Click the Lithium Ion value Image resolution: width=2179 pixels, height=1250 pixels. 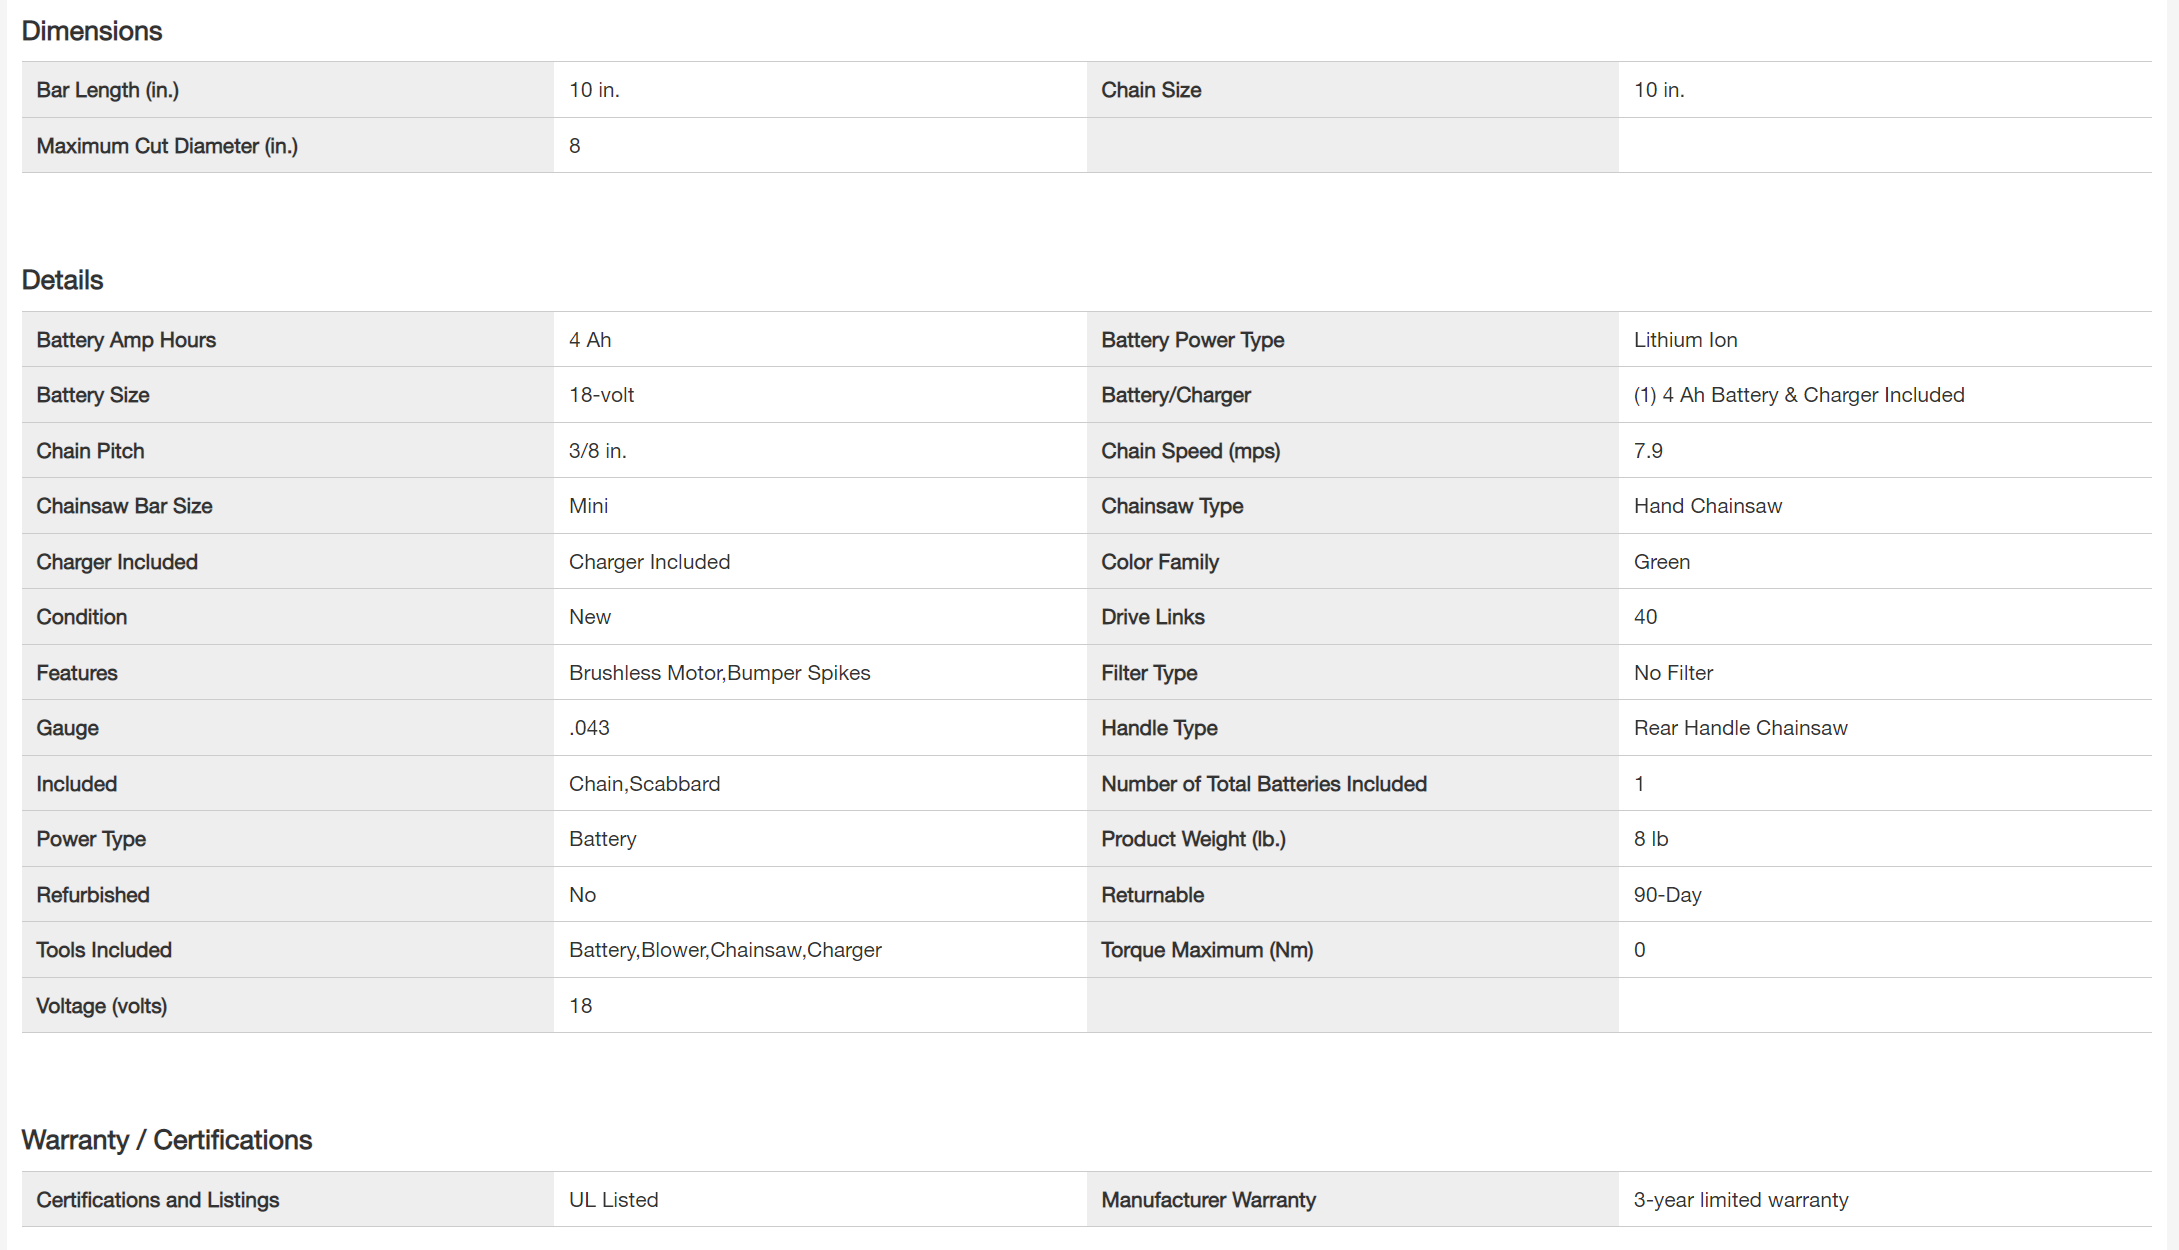coord(1685,340)
